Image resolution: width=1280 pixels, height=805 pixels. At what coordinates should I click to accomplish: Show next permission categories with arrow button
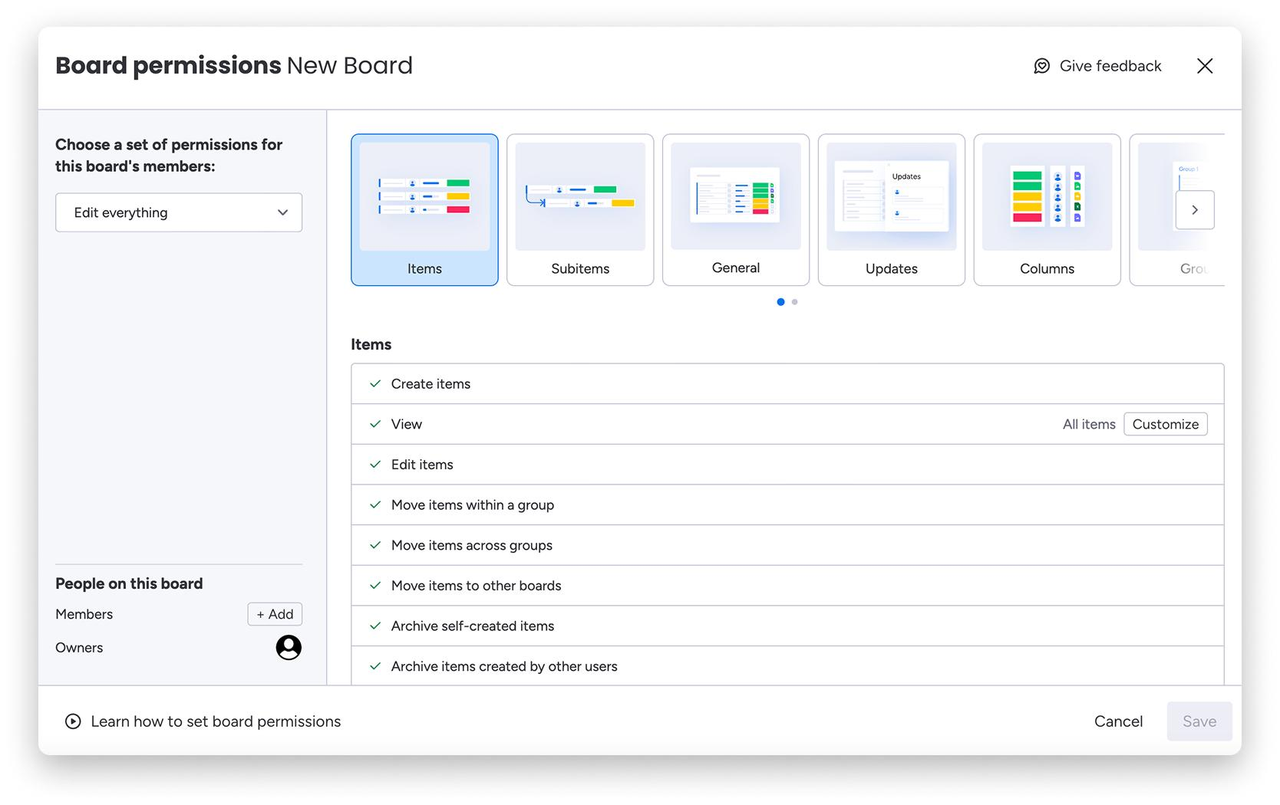click(x=1195, y=210)
